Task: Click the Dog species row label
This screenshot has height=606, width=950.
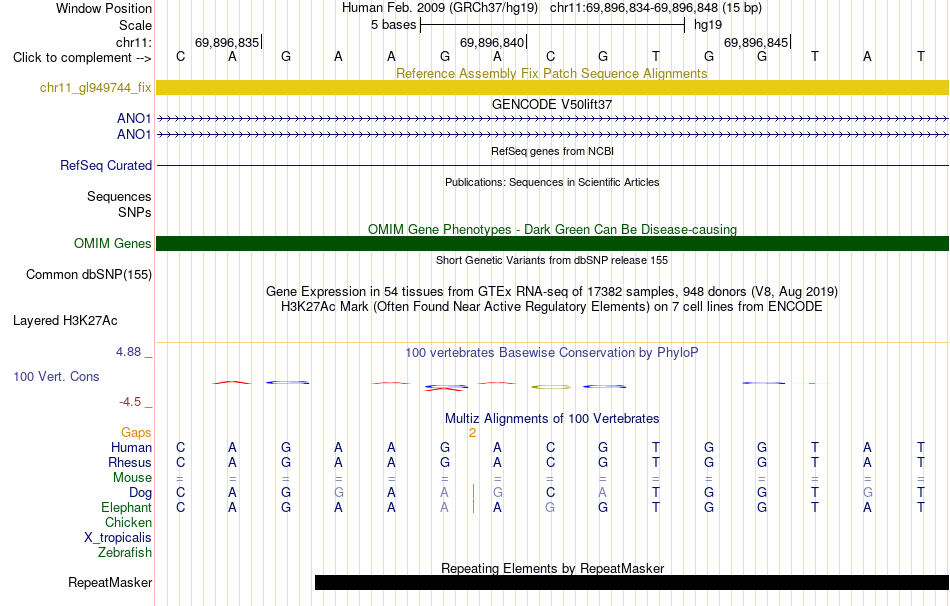Action: [x=140, y=493]
